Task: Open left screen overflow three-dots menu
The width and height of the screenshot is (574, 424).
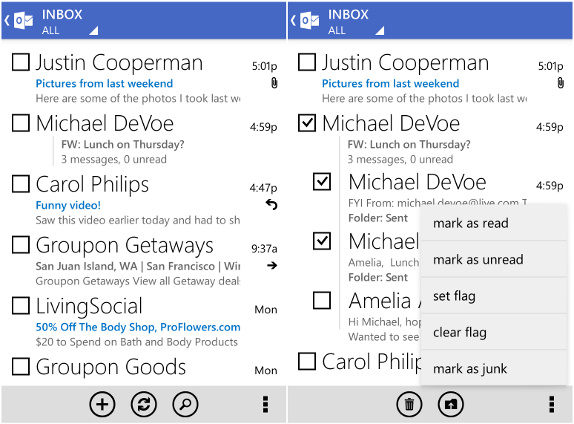Action: pyautogui.click(x=266, y=405)
